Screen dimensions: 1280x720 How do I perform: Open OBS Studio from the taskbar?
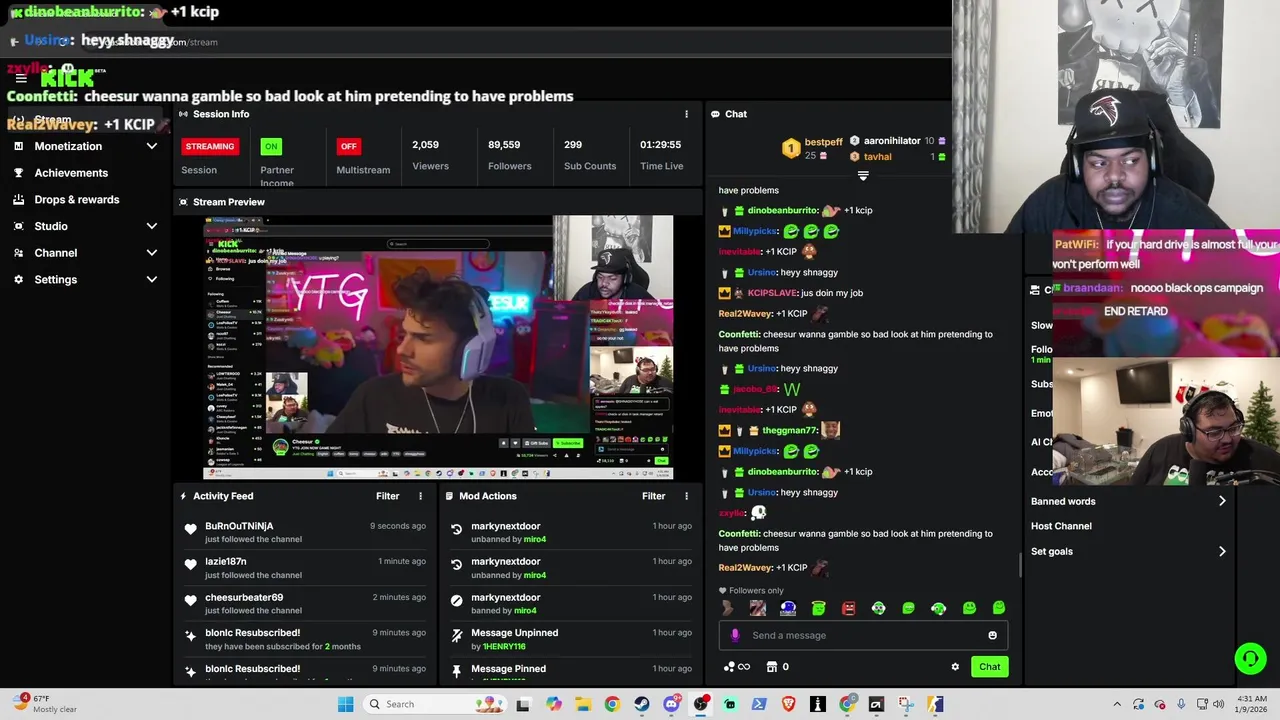[700, 704]
